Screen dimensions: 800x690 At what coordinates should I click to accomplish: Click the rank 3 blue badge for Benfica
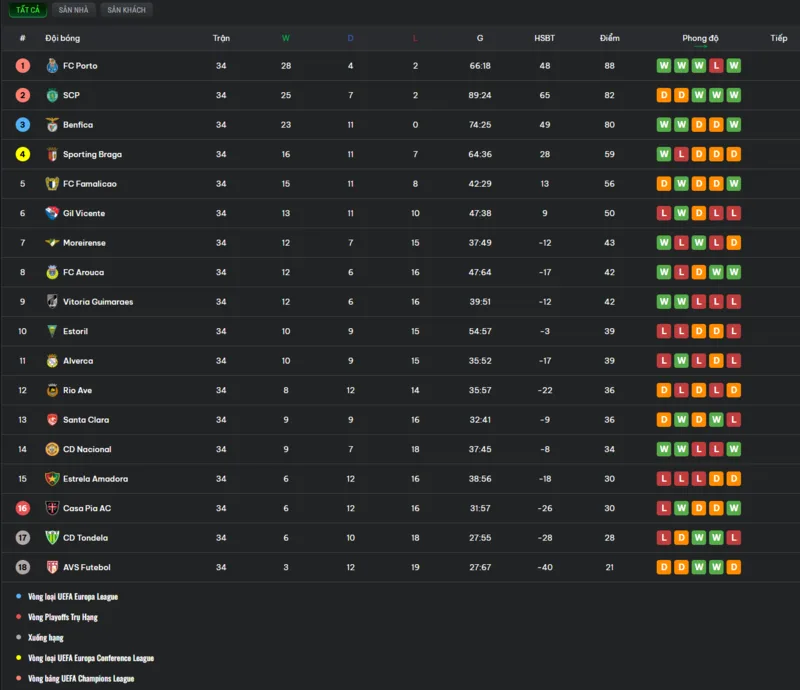tap(22, 125)
